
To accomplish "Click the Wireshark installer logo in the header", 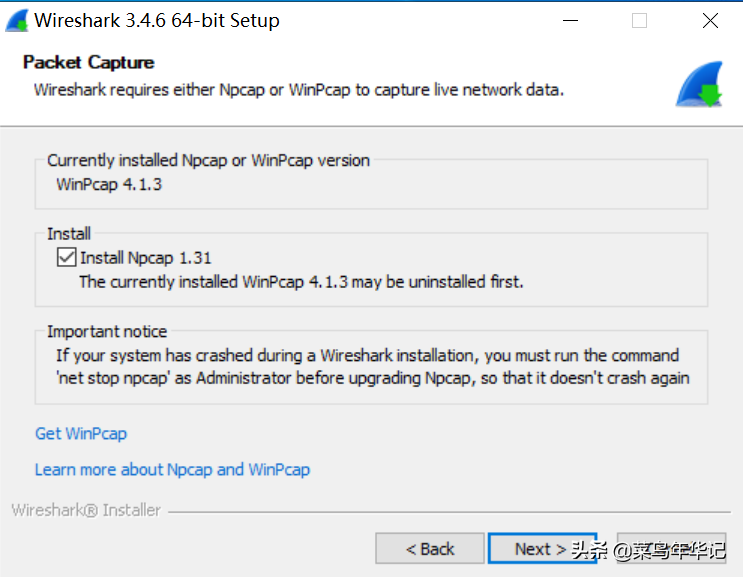I will [699, 84].
